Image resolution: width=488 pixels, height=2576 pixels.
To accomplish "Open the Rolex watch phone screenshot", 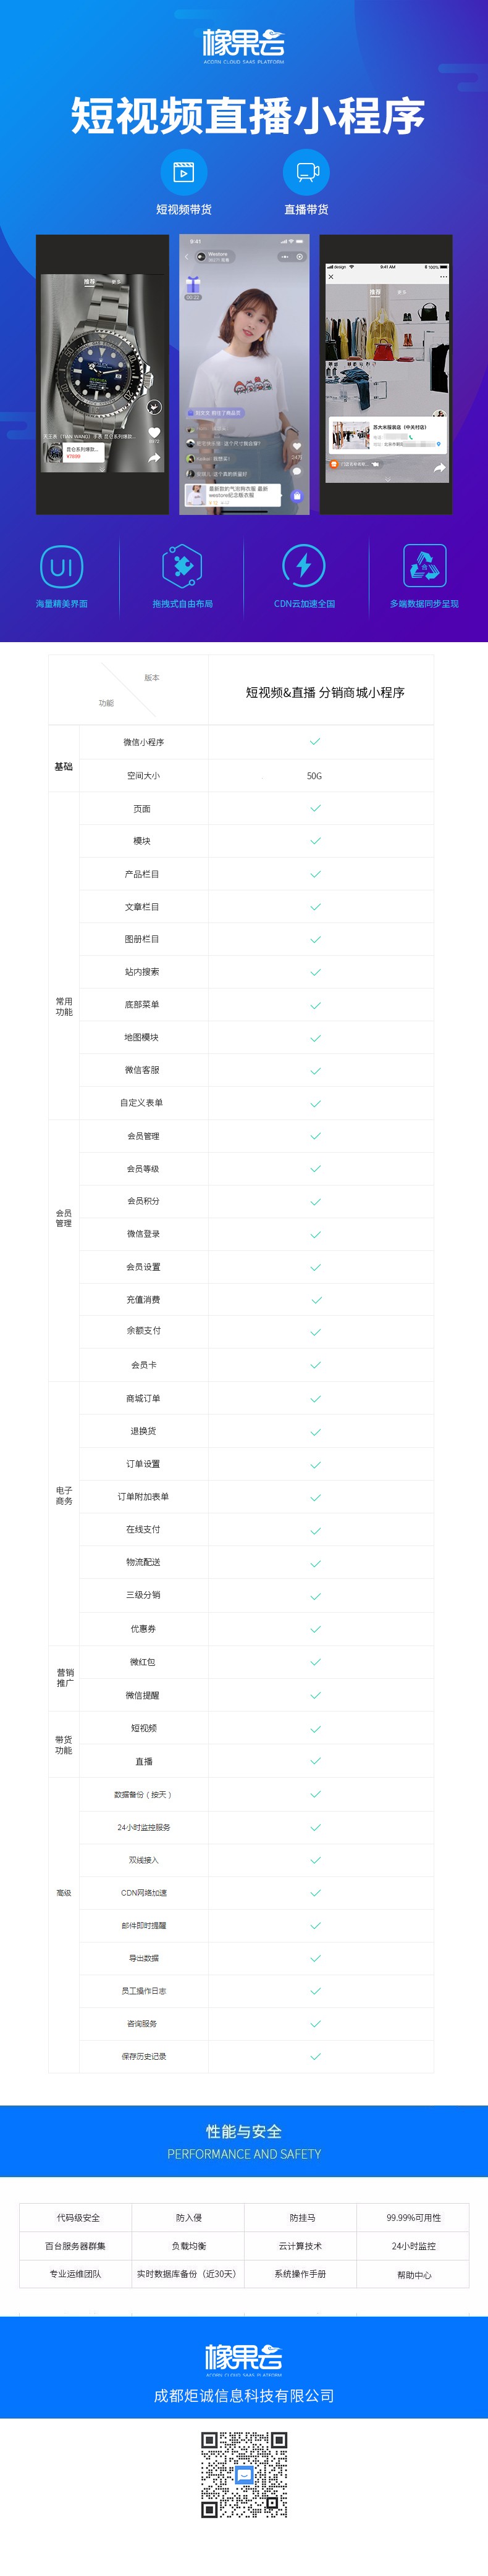I will [103, 375].
